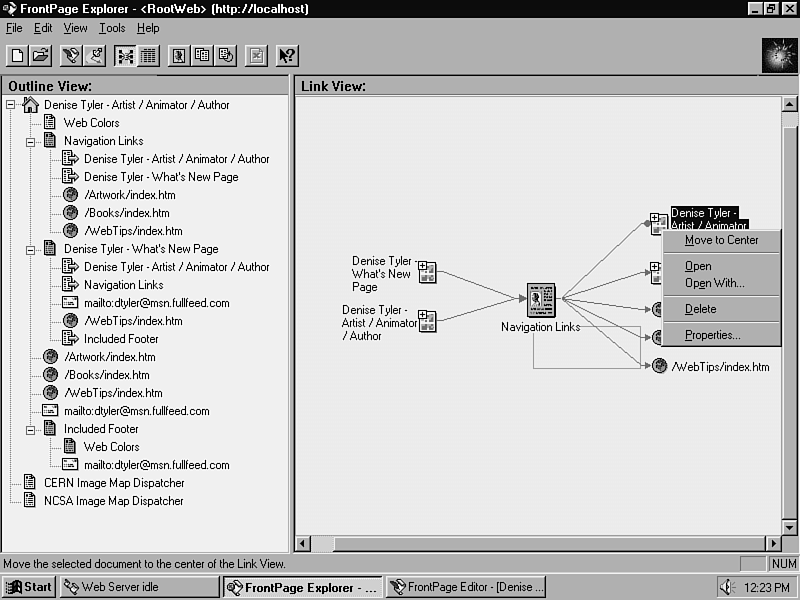Switch to FrontPage Editor taskbar button
This screenshot has height=600, width=800.
(x=466, y=587)
